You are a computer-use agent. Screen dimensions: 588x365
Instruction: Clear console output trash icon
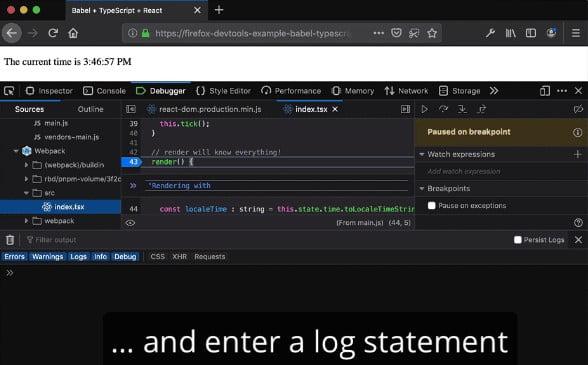click(10, 240)
